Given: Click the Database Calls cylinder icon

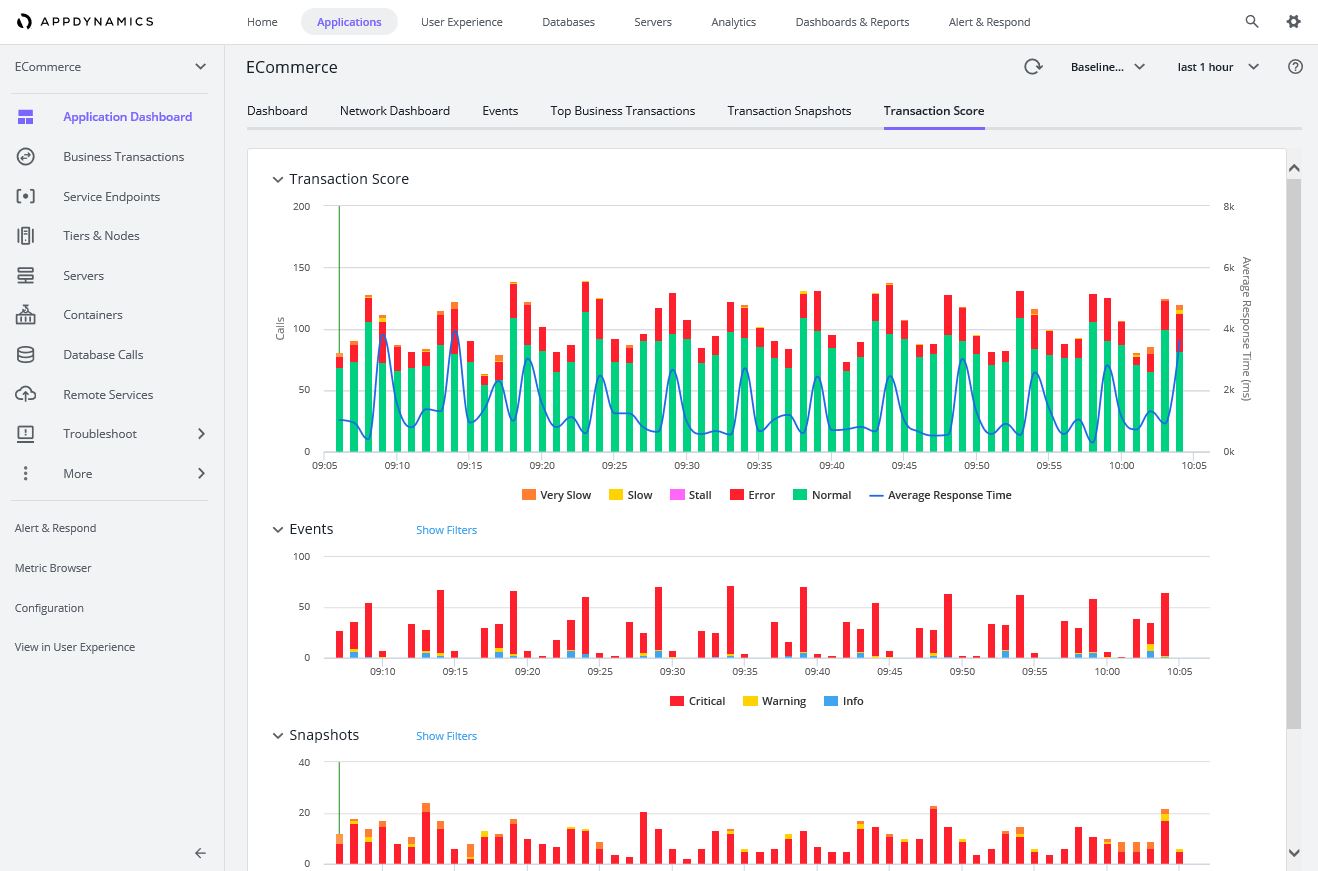Looking at the screenshot, I should point(26,355).
